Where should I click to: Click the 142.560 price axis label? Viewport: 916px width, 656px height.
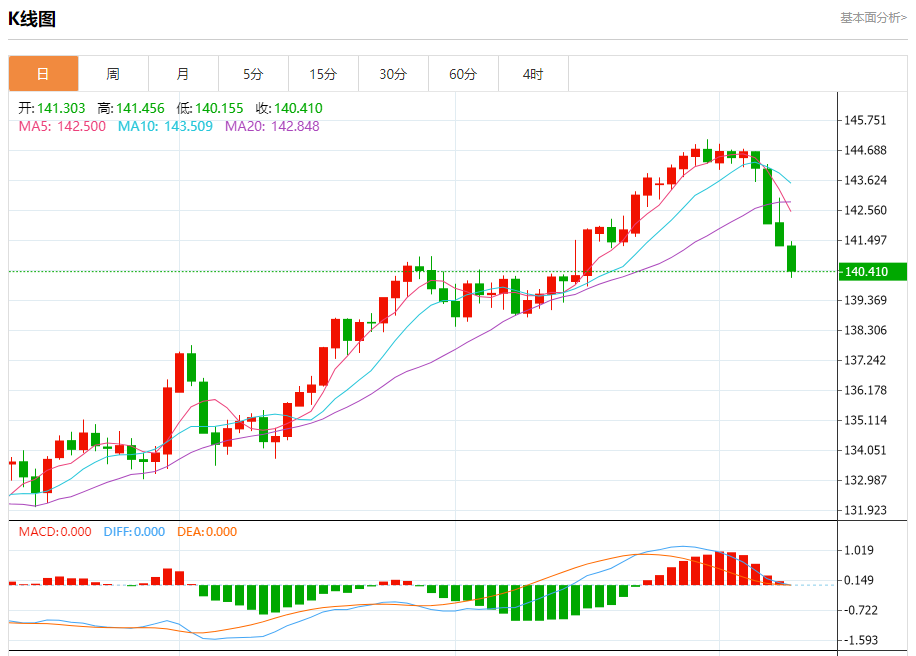click(x=865, y=210)
